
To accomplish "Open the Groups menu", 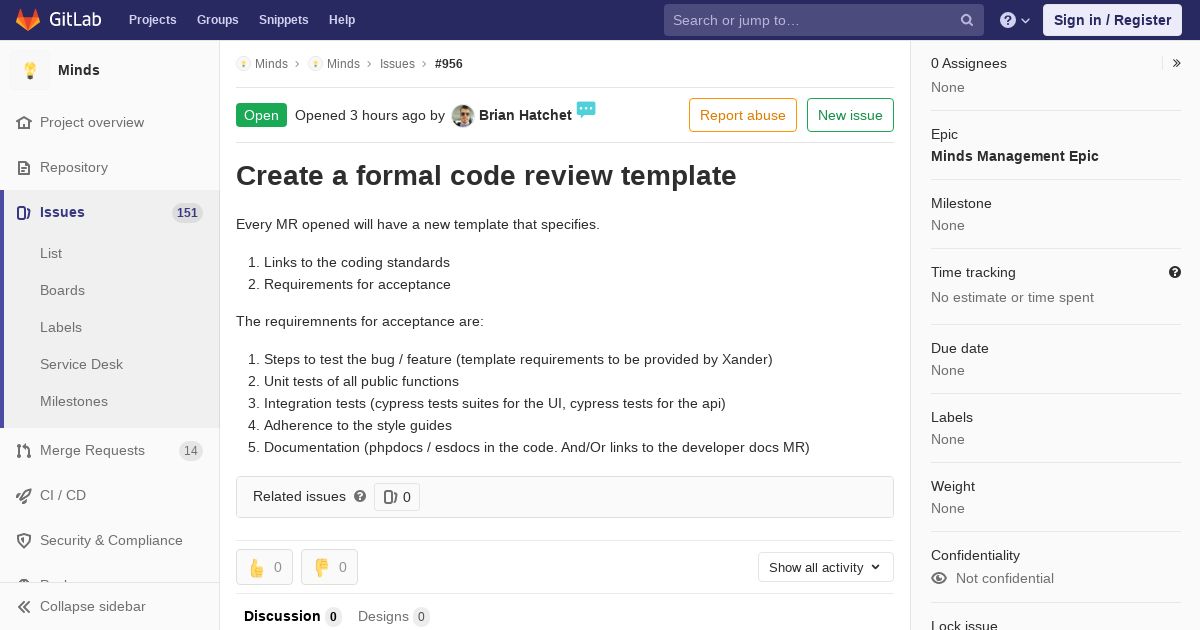I will 218,20.
